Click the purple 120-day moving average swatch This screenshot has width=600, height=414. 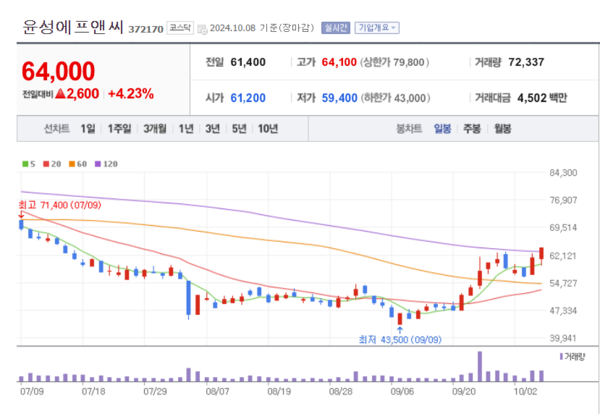coord(98,164)
